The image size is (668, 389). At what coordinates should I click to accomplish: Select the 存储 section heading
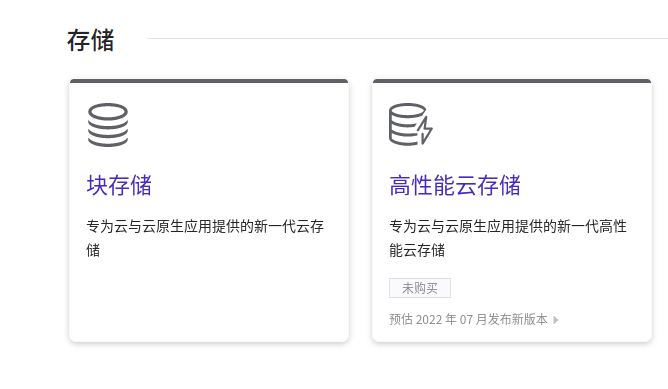click(x=90, y=40)
